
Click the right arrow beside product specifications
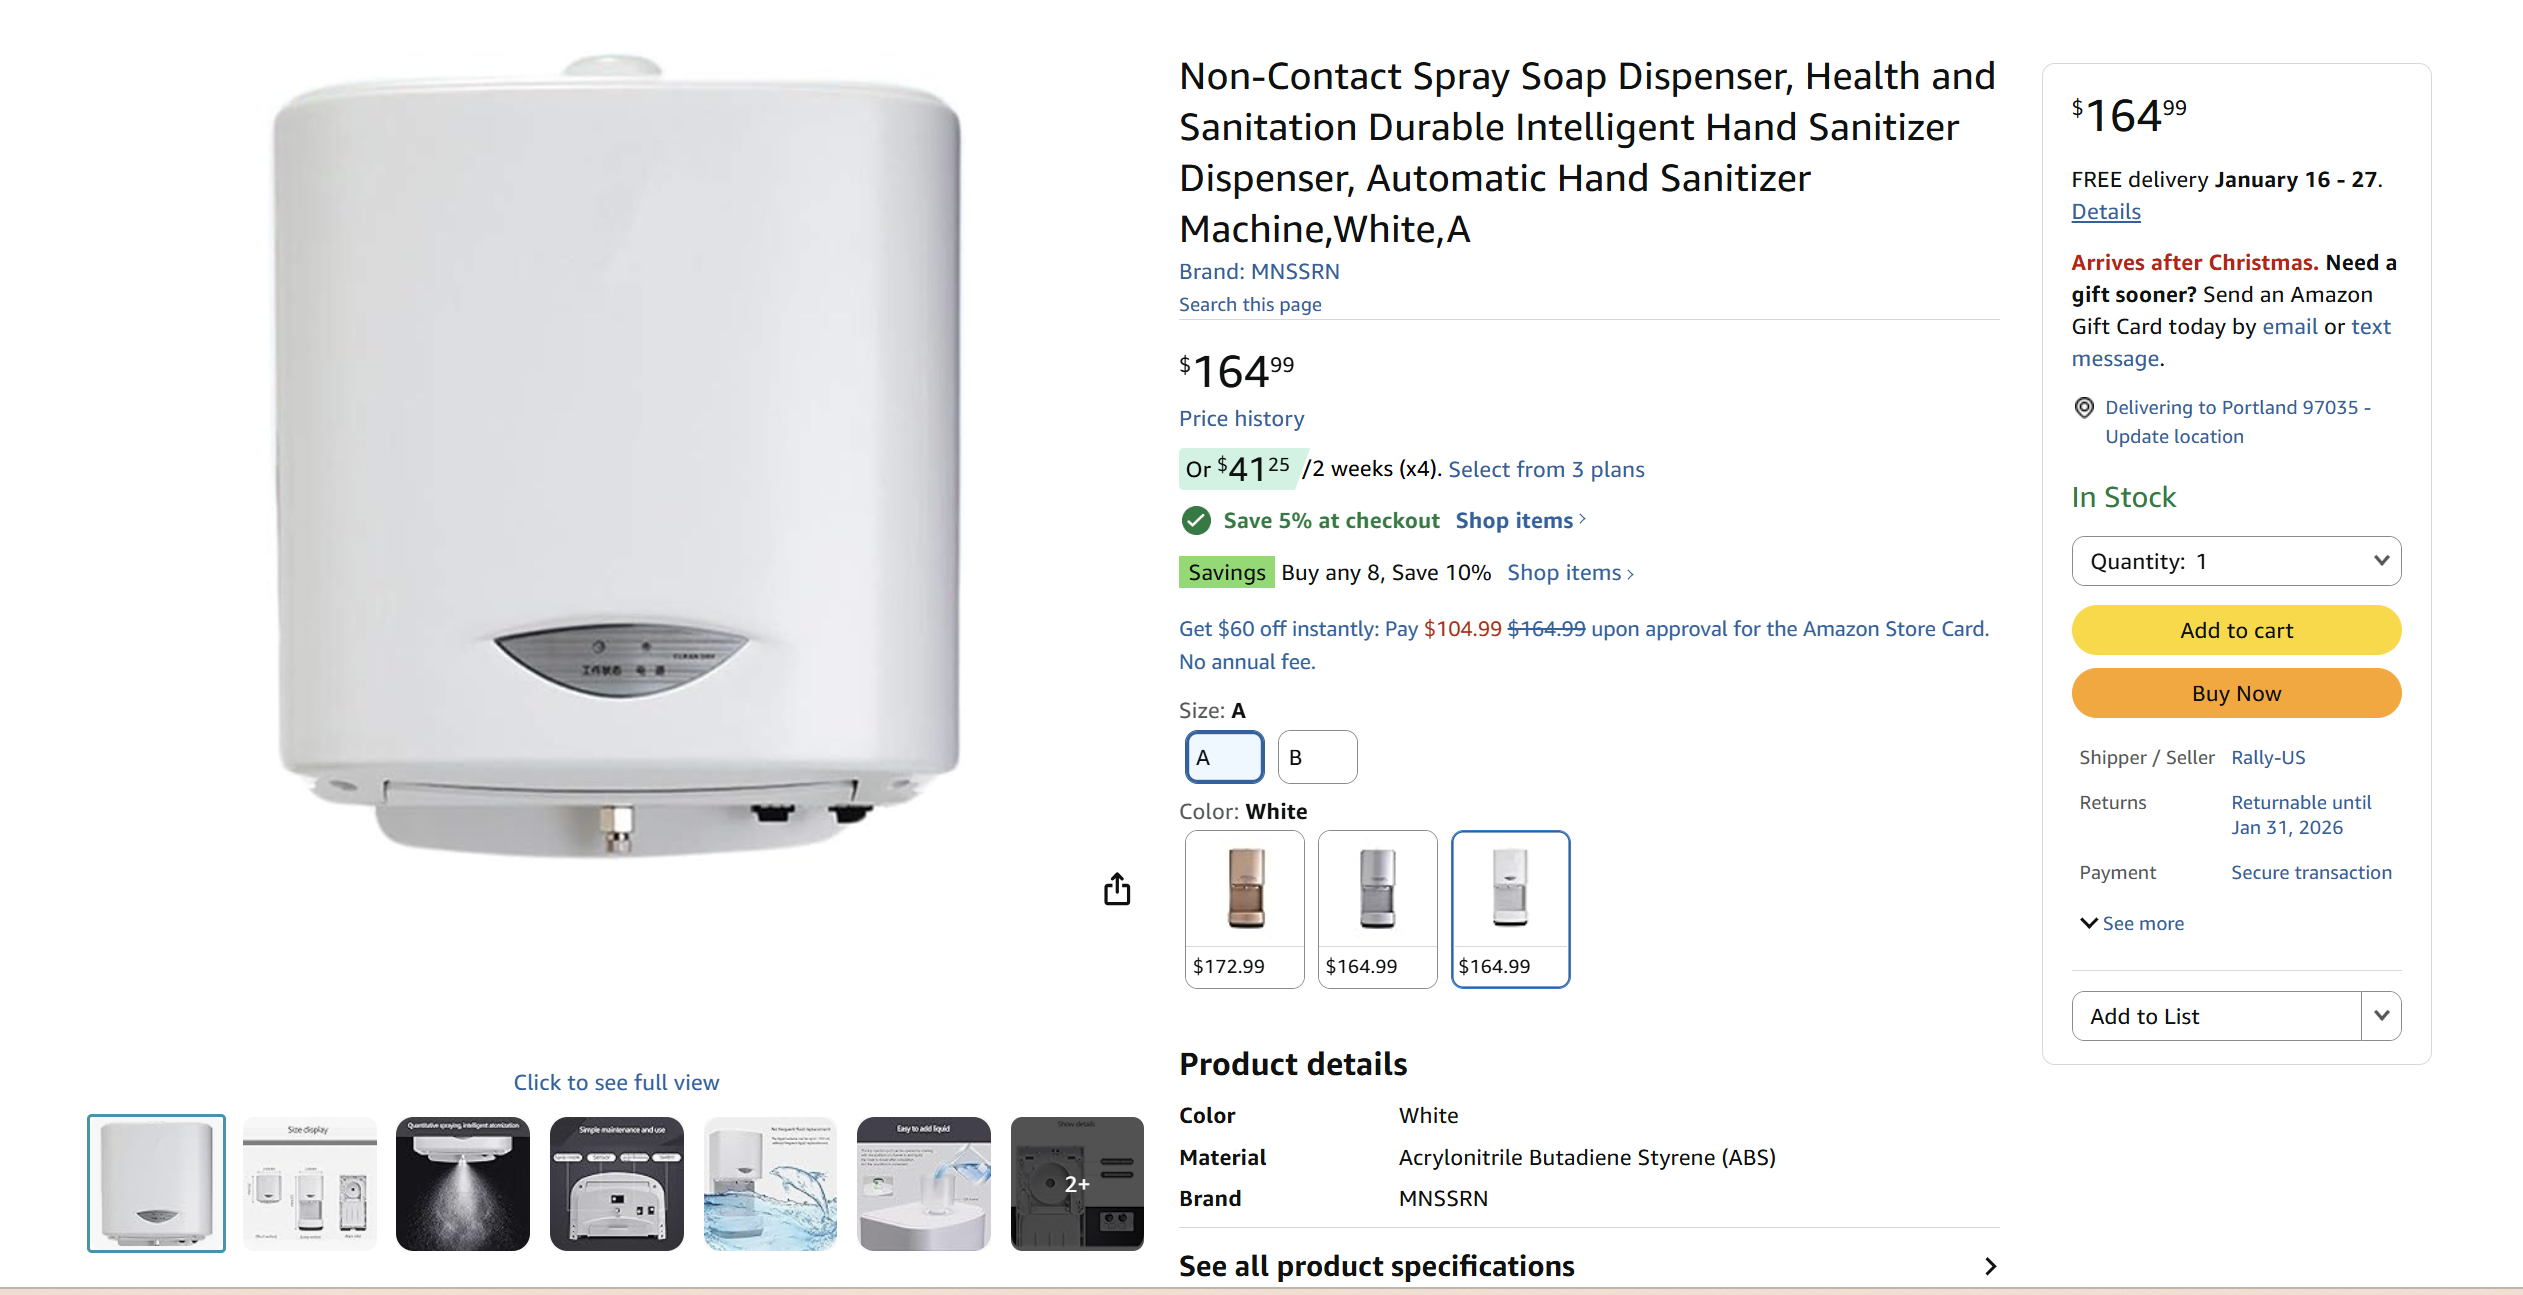pyautogui.click(x=1990, y=1266)
